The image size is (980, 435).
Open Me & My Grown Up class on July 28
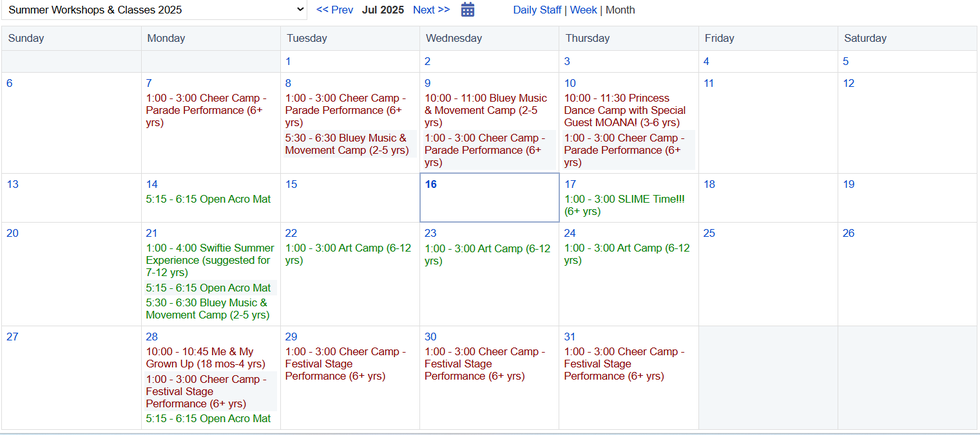pos(206,358)
